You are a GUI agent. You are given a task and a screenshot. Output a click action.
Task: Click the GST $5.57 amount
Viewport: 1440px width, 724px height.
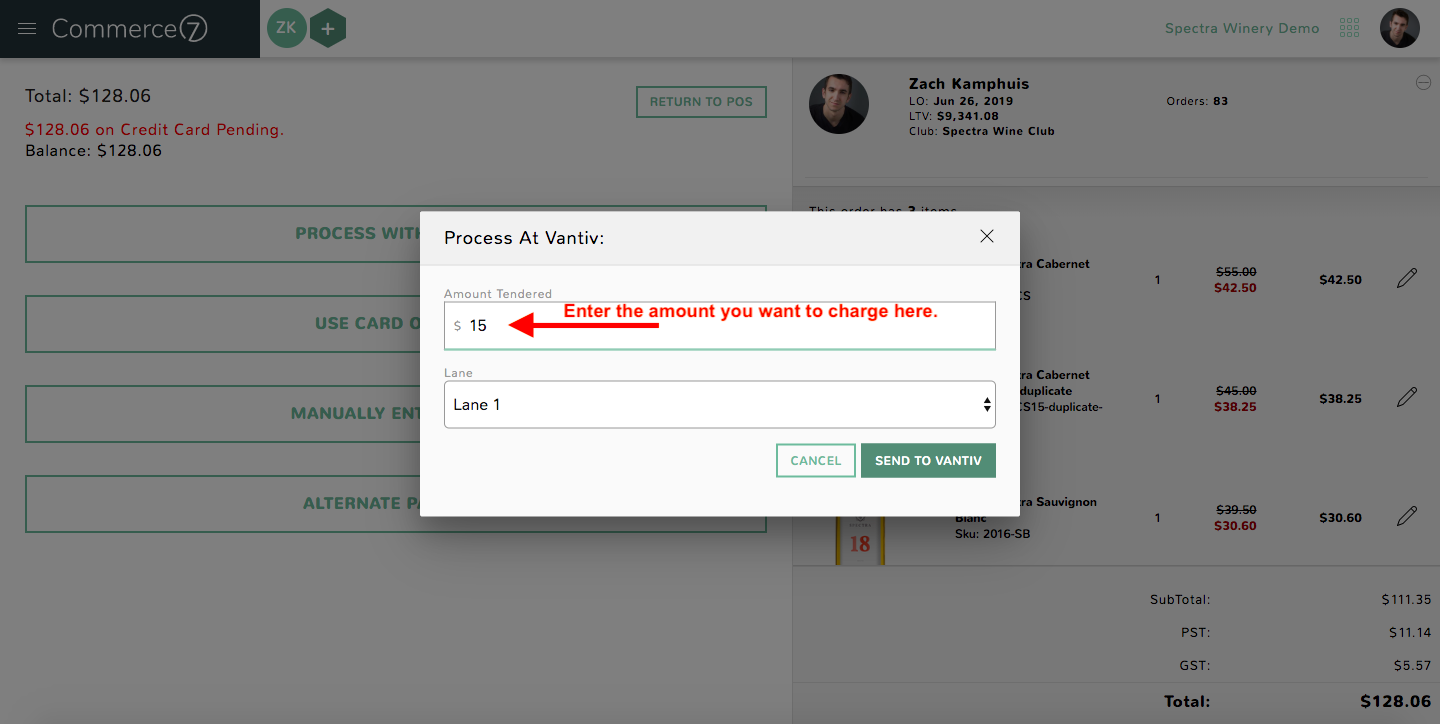coord(1414,665)
